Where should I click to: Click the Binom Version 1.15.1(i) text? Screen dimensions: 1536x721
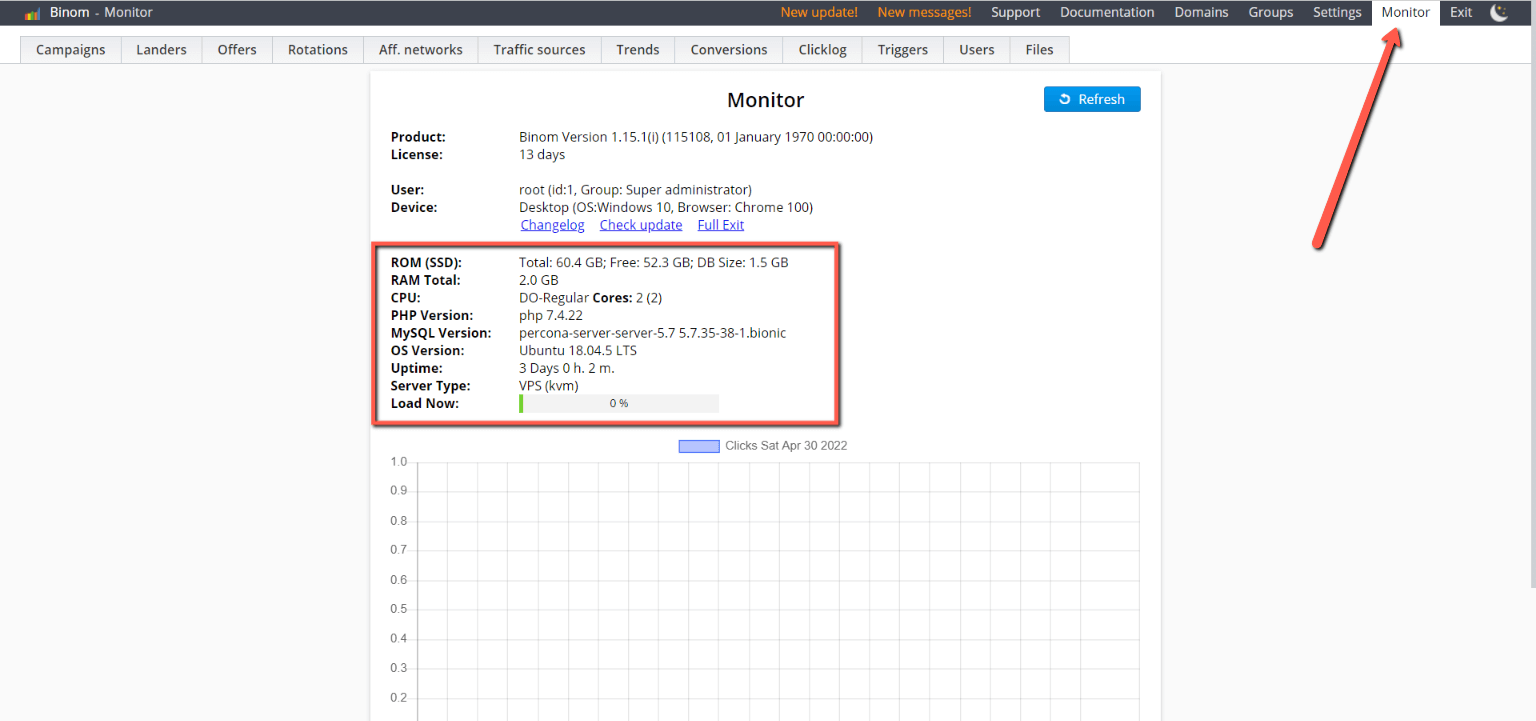[x=696, y=137]
